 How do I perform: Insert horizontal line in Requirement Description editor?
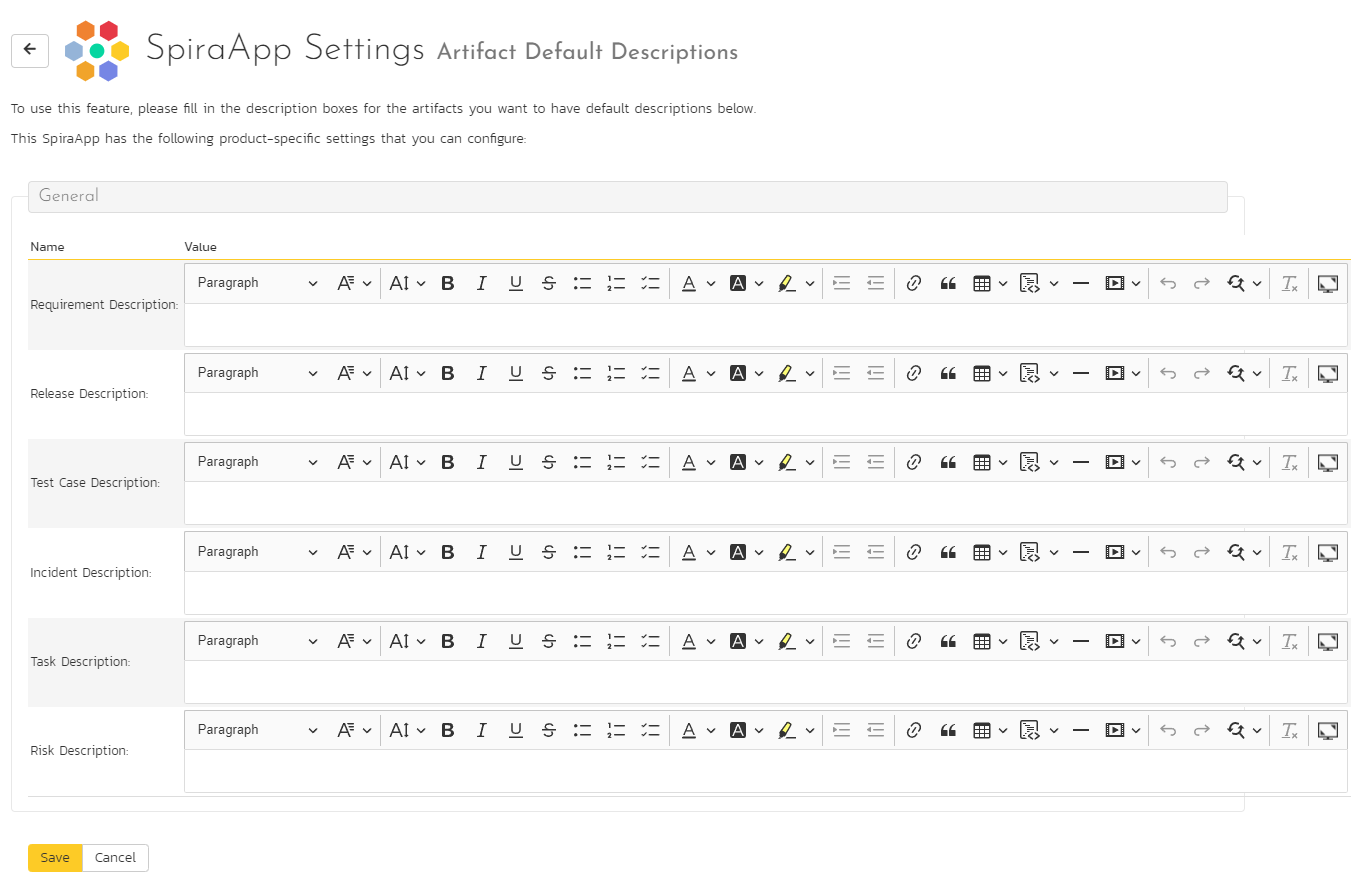tap(1080, 283)
